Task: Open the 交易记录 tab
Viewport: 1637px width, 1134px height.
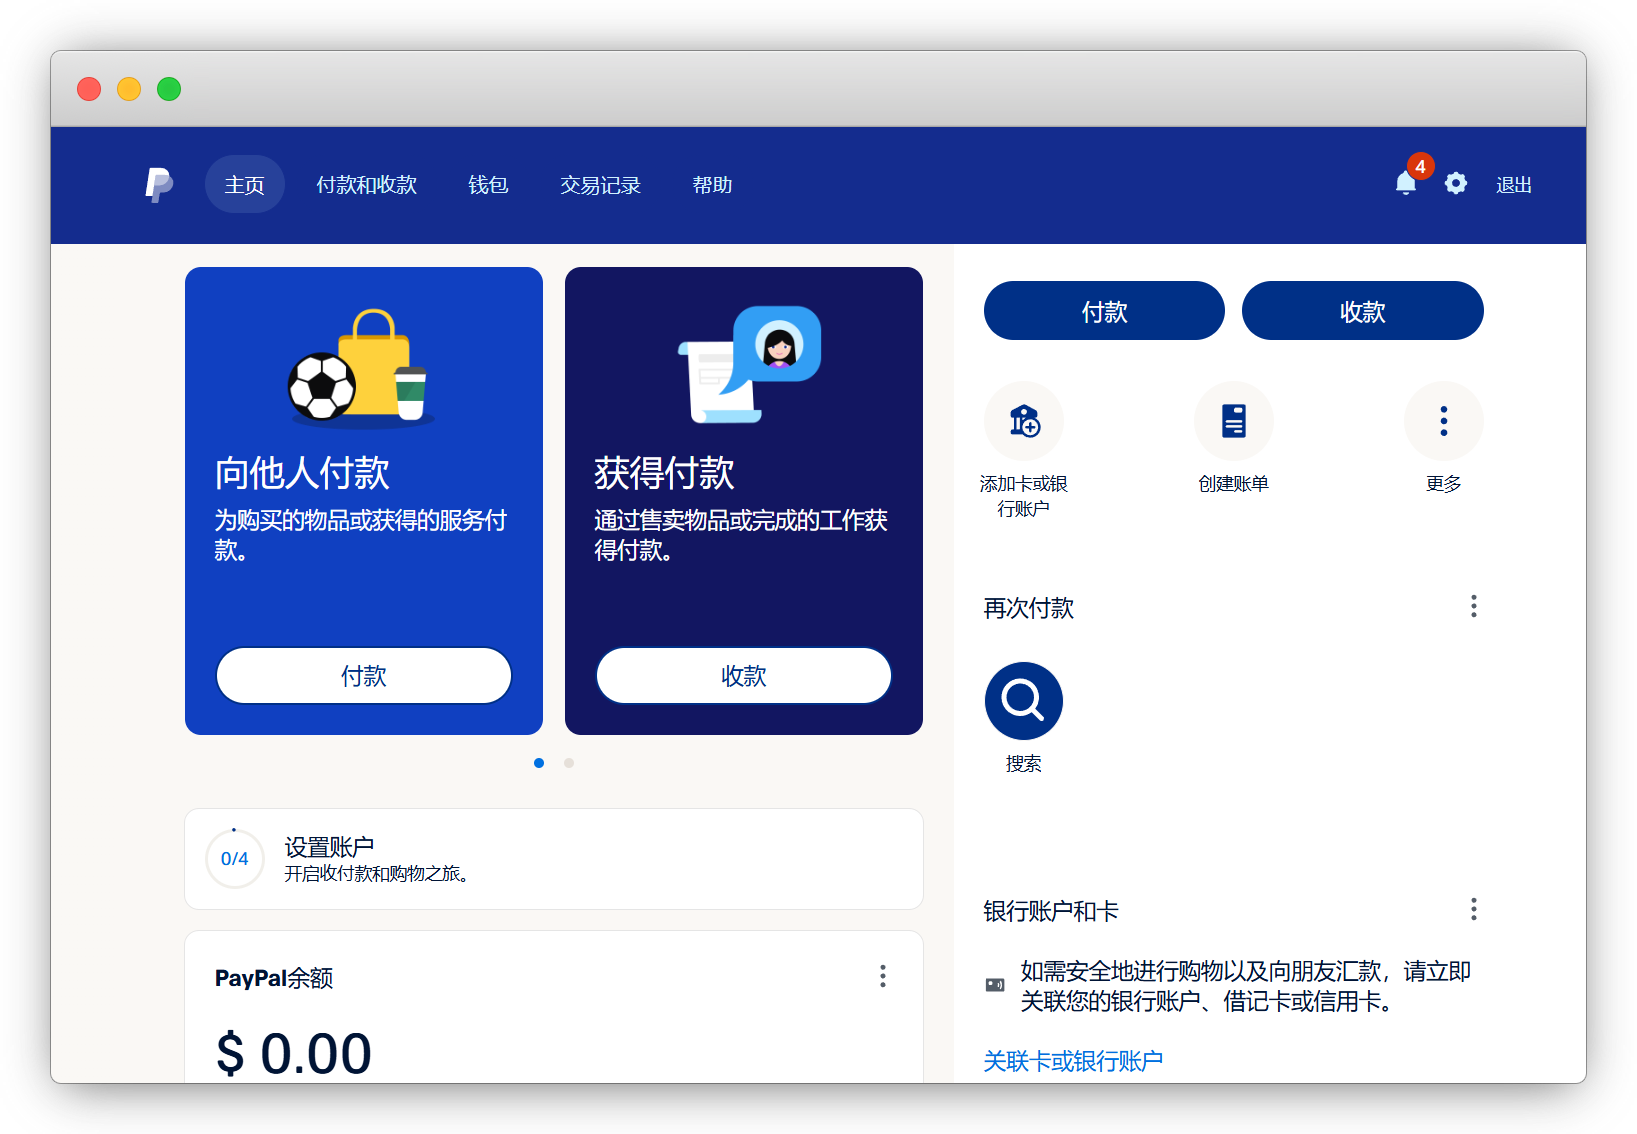Action: [x=600, y=185]
